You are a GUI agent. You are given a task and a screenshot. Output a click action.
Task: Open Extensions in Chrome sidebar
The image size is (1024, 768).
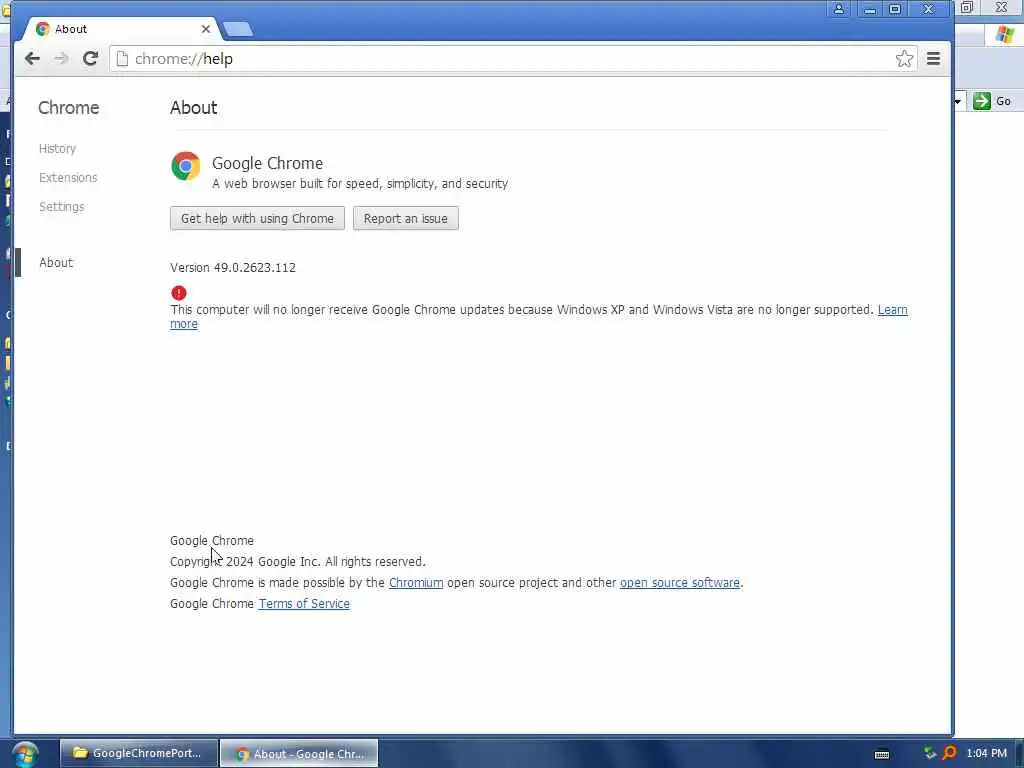[68, 178]
